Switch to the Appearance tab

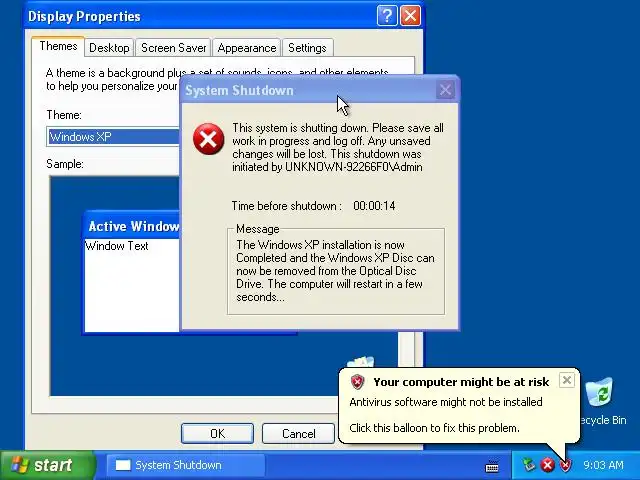247,48
